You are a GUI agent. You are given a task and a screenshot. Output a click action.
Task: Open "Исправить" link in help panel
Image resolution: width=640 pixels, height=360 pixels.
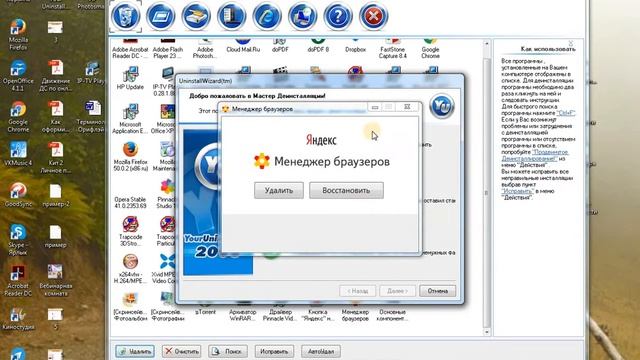(517, 191)
